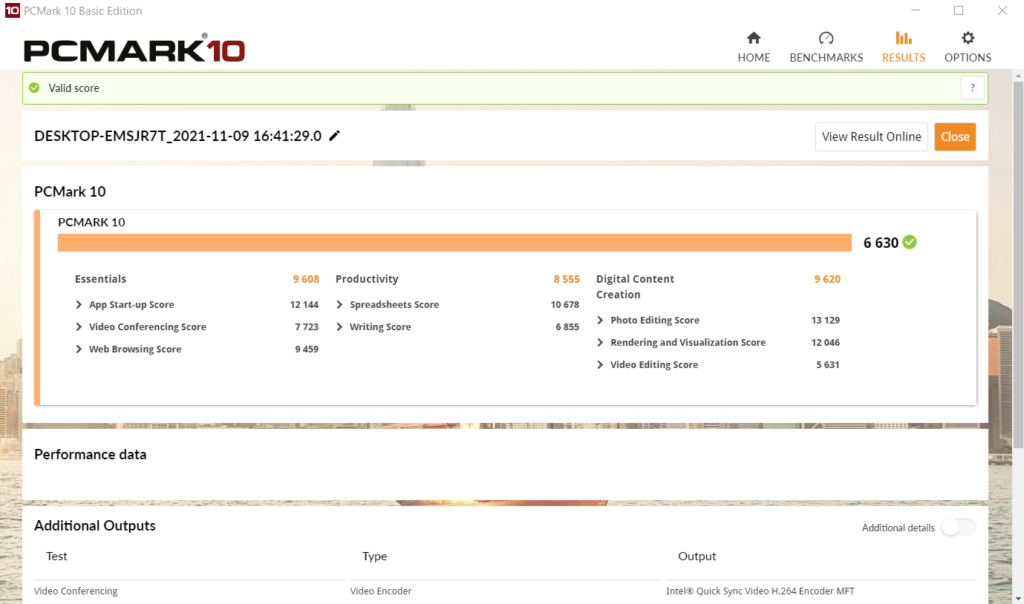The height and width of the screenshot is (604, 1024).
Task: Go to the HOME tab label
Action: (754, 57)
